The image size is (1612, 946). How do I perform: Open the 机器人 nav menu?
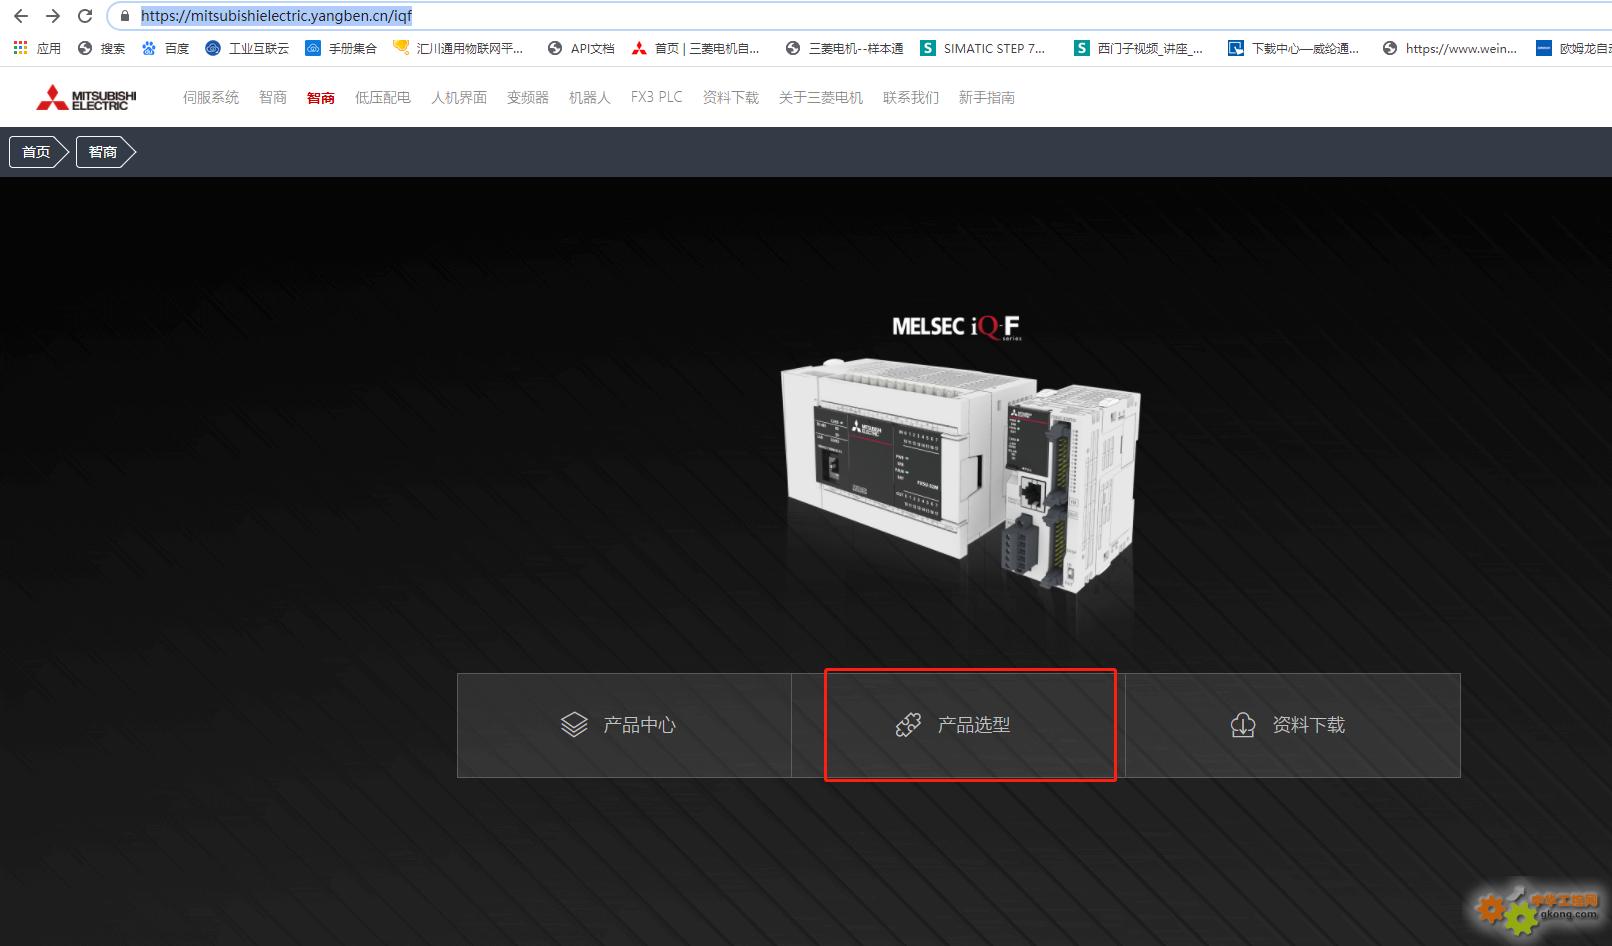coord(590,97)
